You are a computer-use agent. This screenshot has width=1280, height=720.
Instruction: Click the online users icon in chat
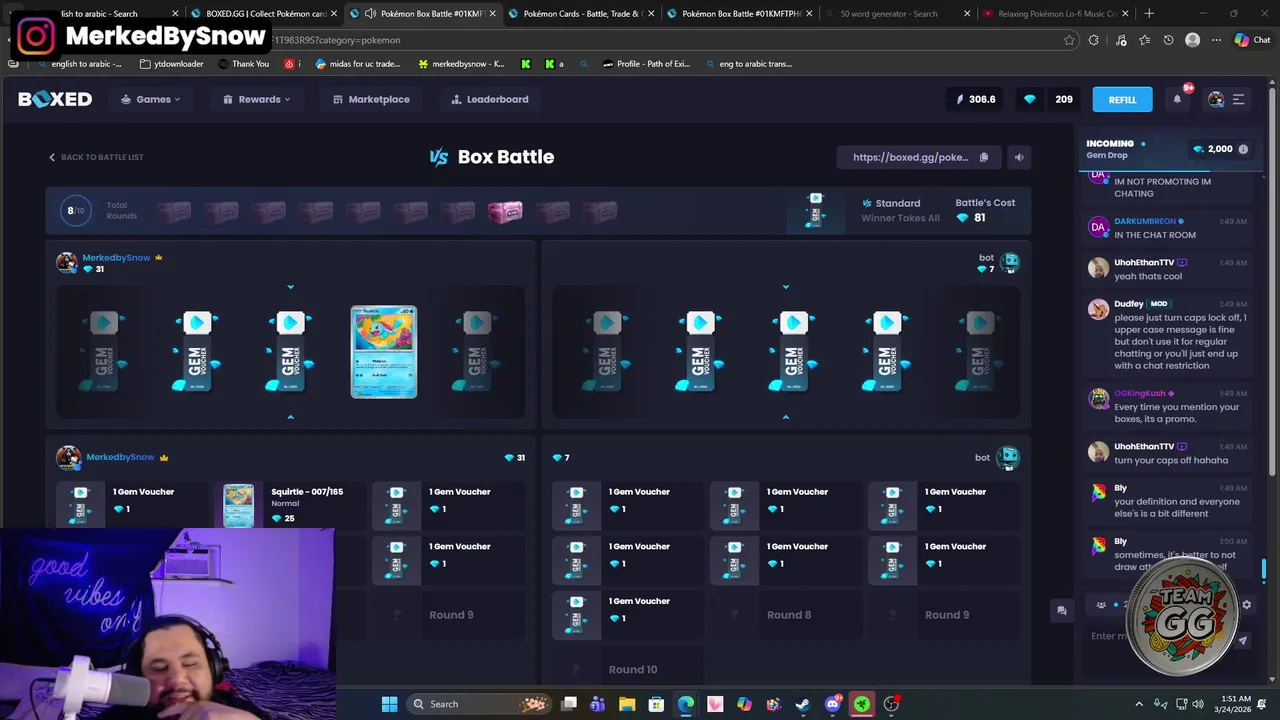tap(1101, 605)
